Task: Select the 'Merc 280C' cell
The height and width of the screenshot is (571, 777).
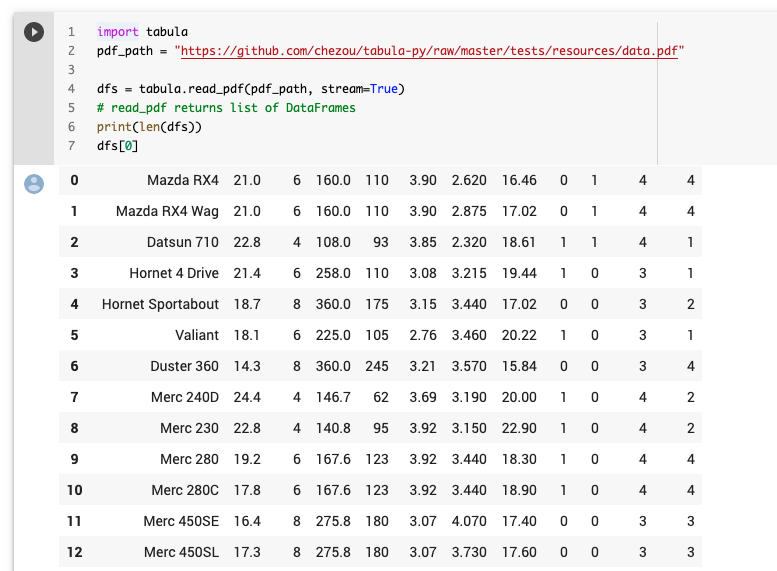Action: [x=185, y=490]
